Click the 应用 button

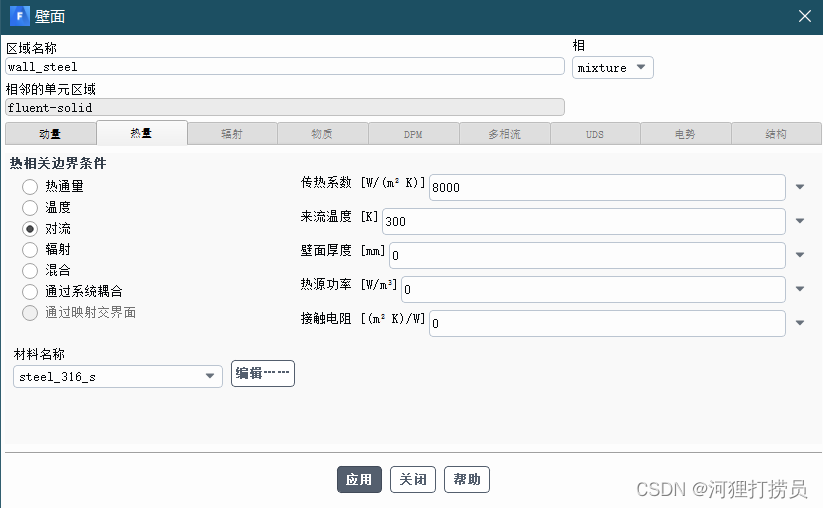click(x=359, y=480)
